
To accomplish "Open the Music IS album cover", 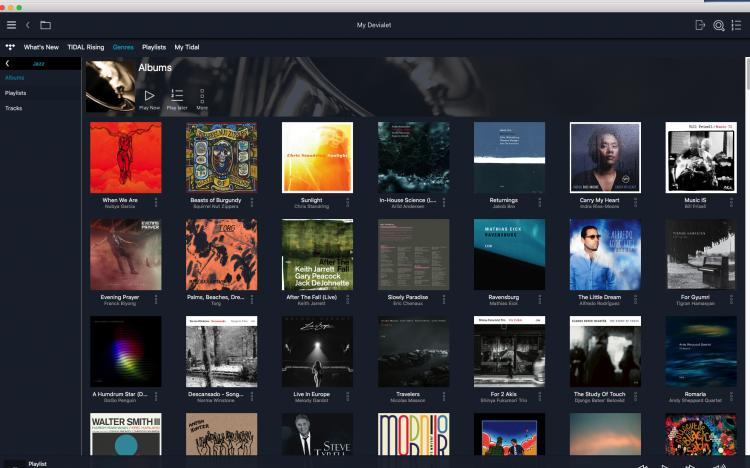I will tap(701, 157).
